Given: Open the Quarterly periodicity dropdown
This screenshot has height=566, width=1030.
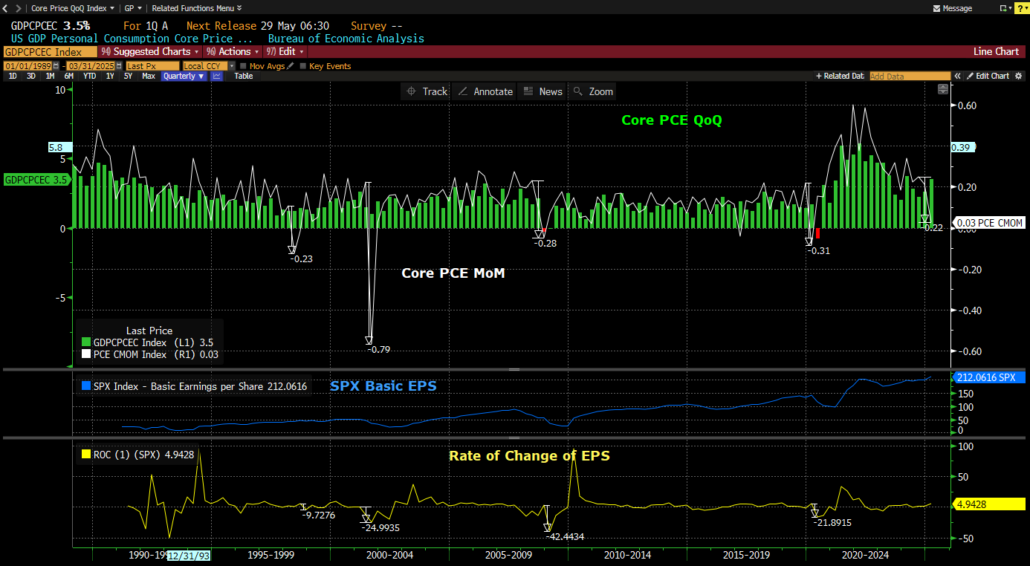Looking at the screenshot, I should click(x=184, y=76).
